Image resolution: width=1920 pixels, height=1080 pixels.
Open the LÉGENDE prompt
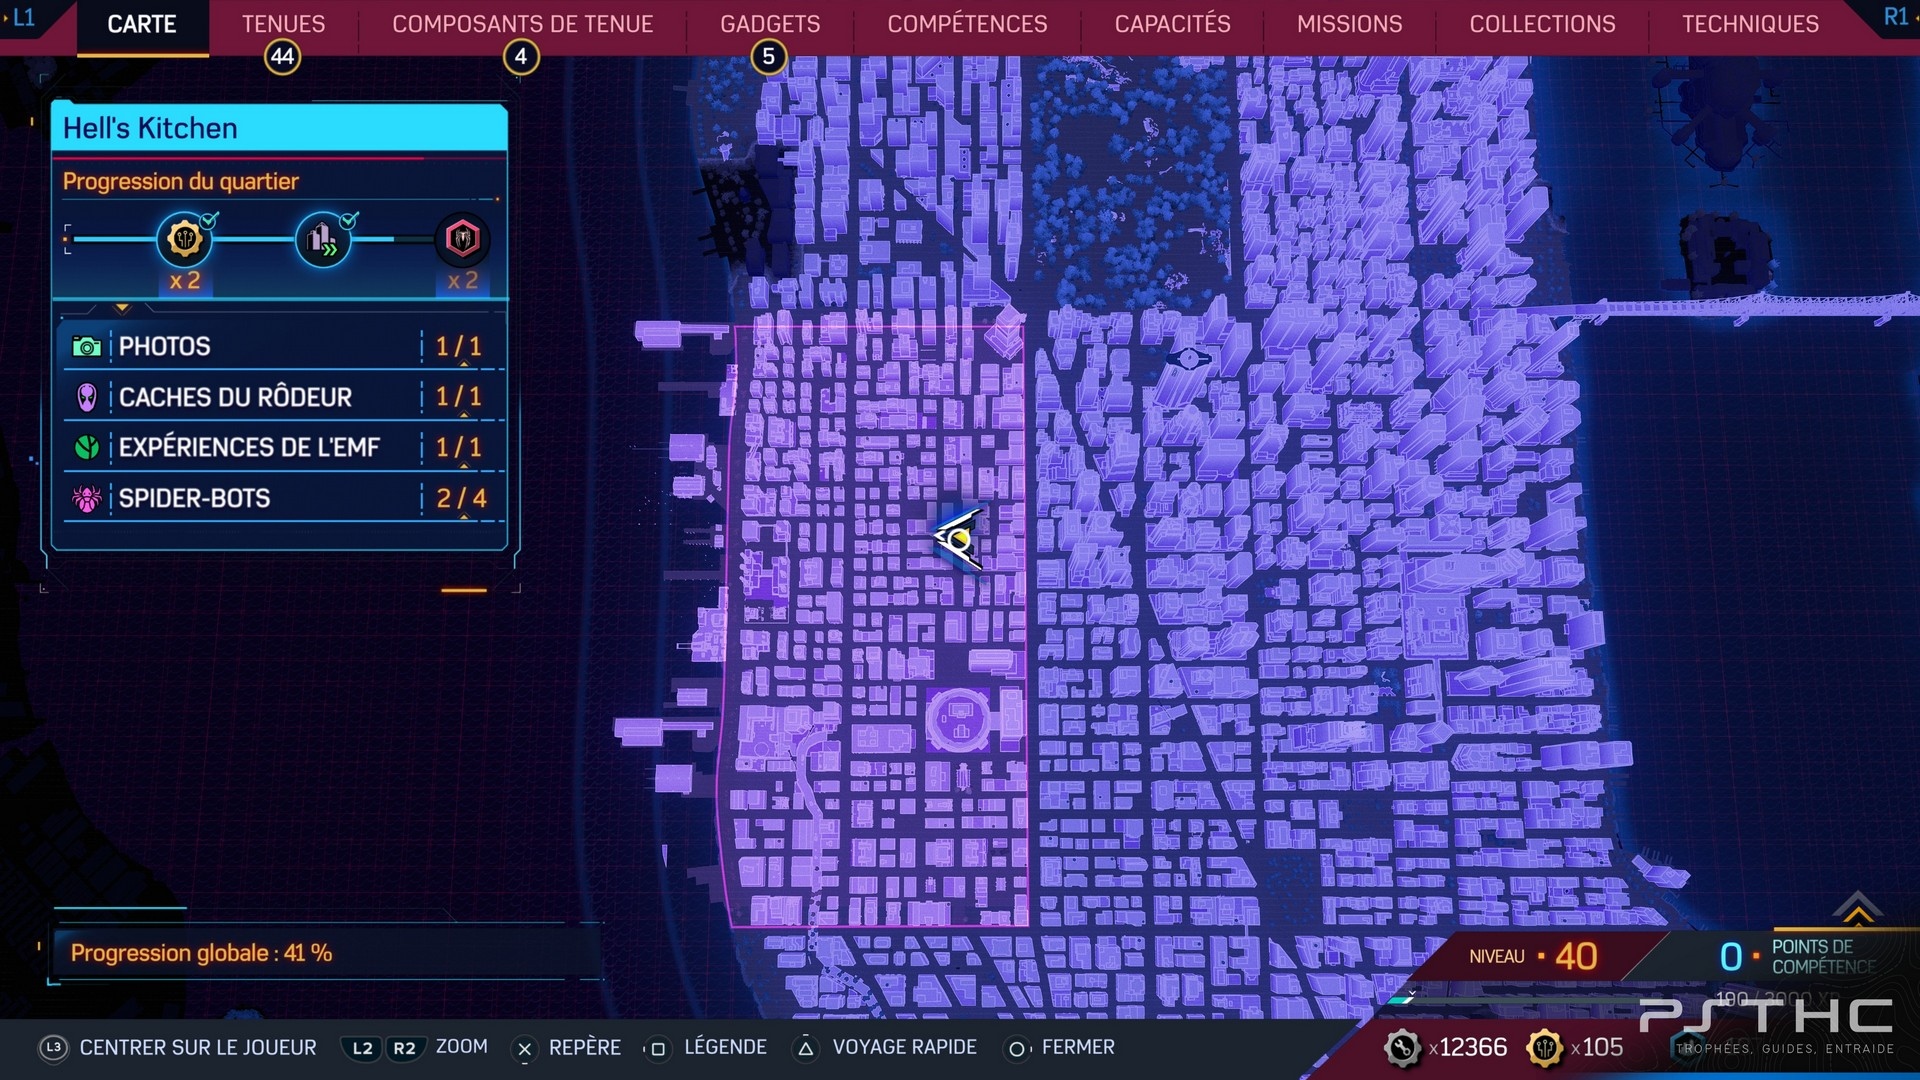[x=725, y=1047]
